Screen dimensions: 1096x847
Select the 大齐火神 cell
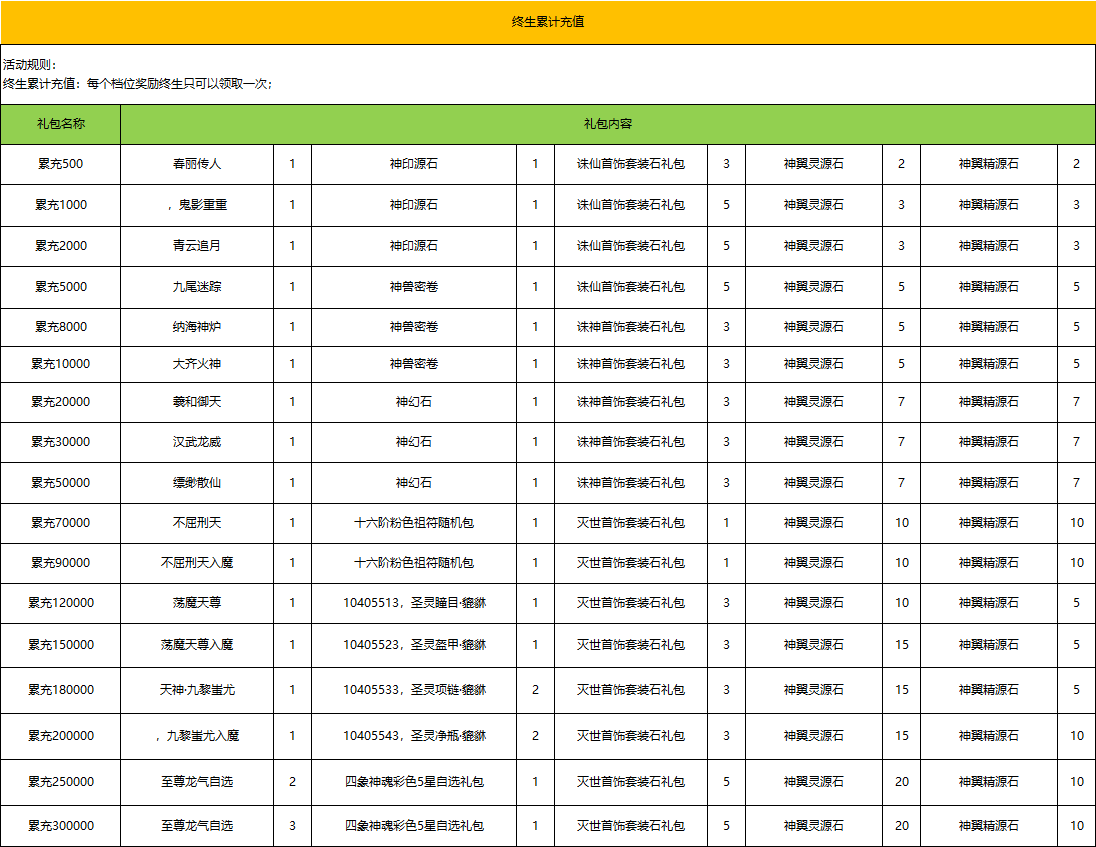click(197, 364)
